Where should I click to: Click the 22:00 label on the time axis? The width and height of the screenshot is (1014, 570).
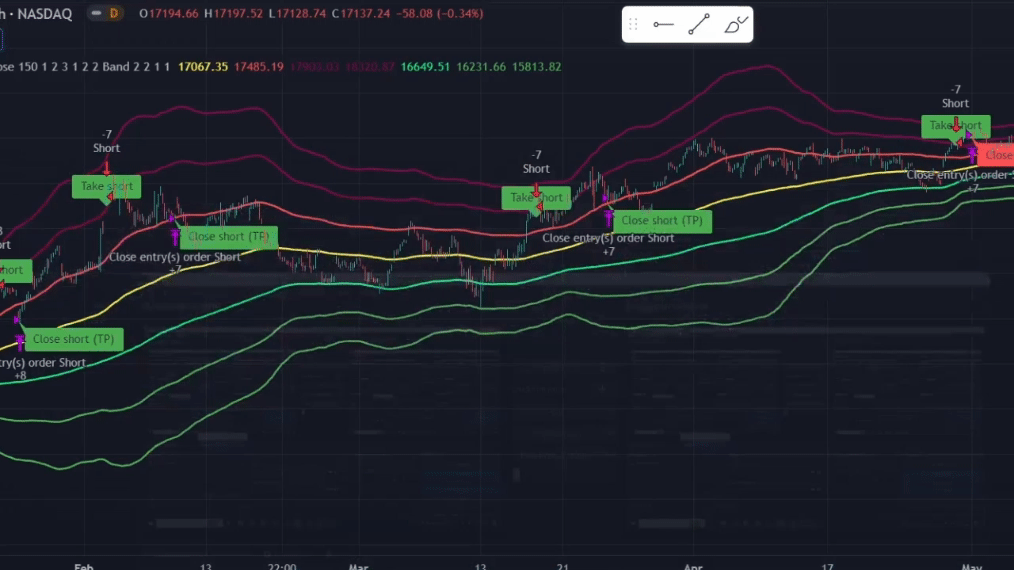click(x=283, y=566)
